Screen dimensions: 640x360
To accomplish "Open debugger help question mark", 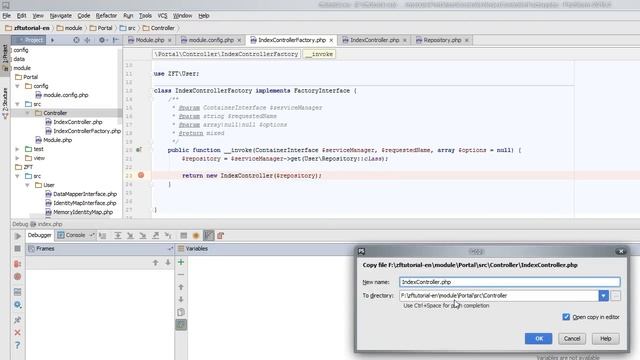I will (x=18, y=345).
